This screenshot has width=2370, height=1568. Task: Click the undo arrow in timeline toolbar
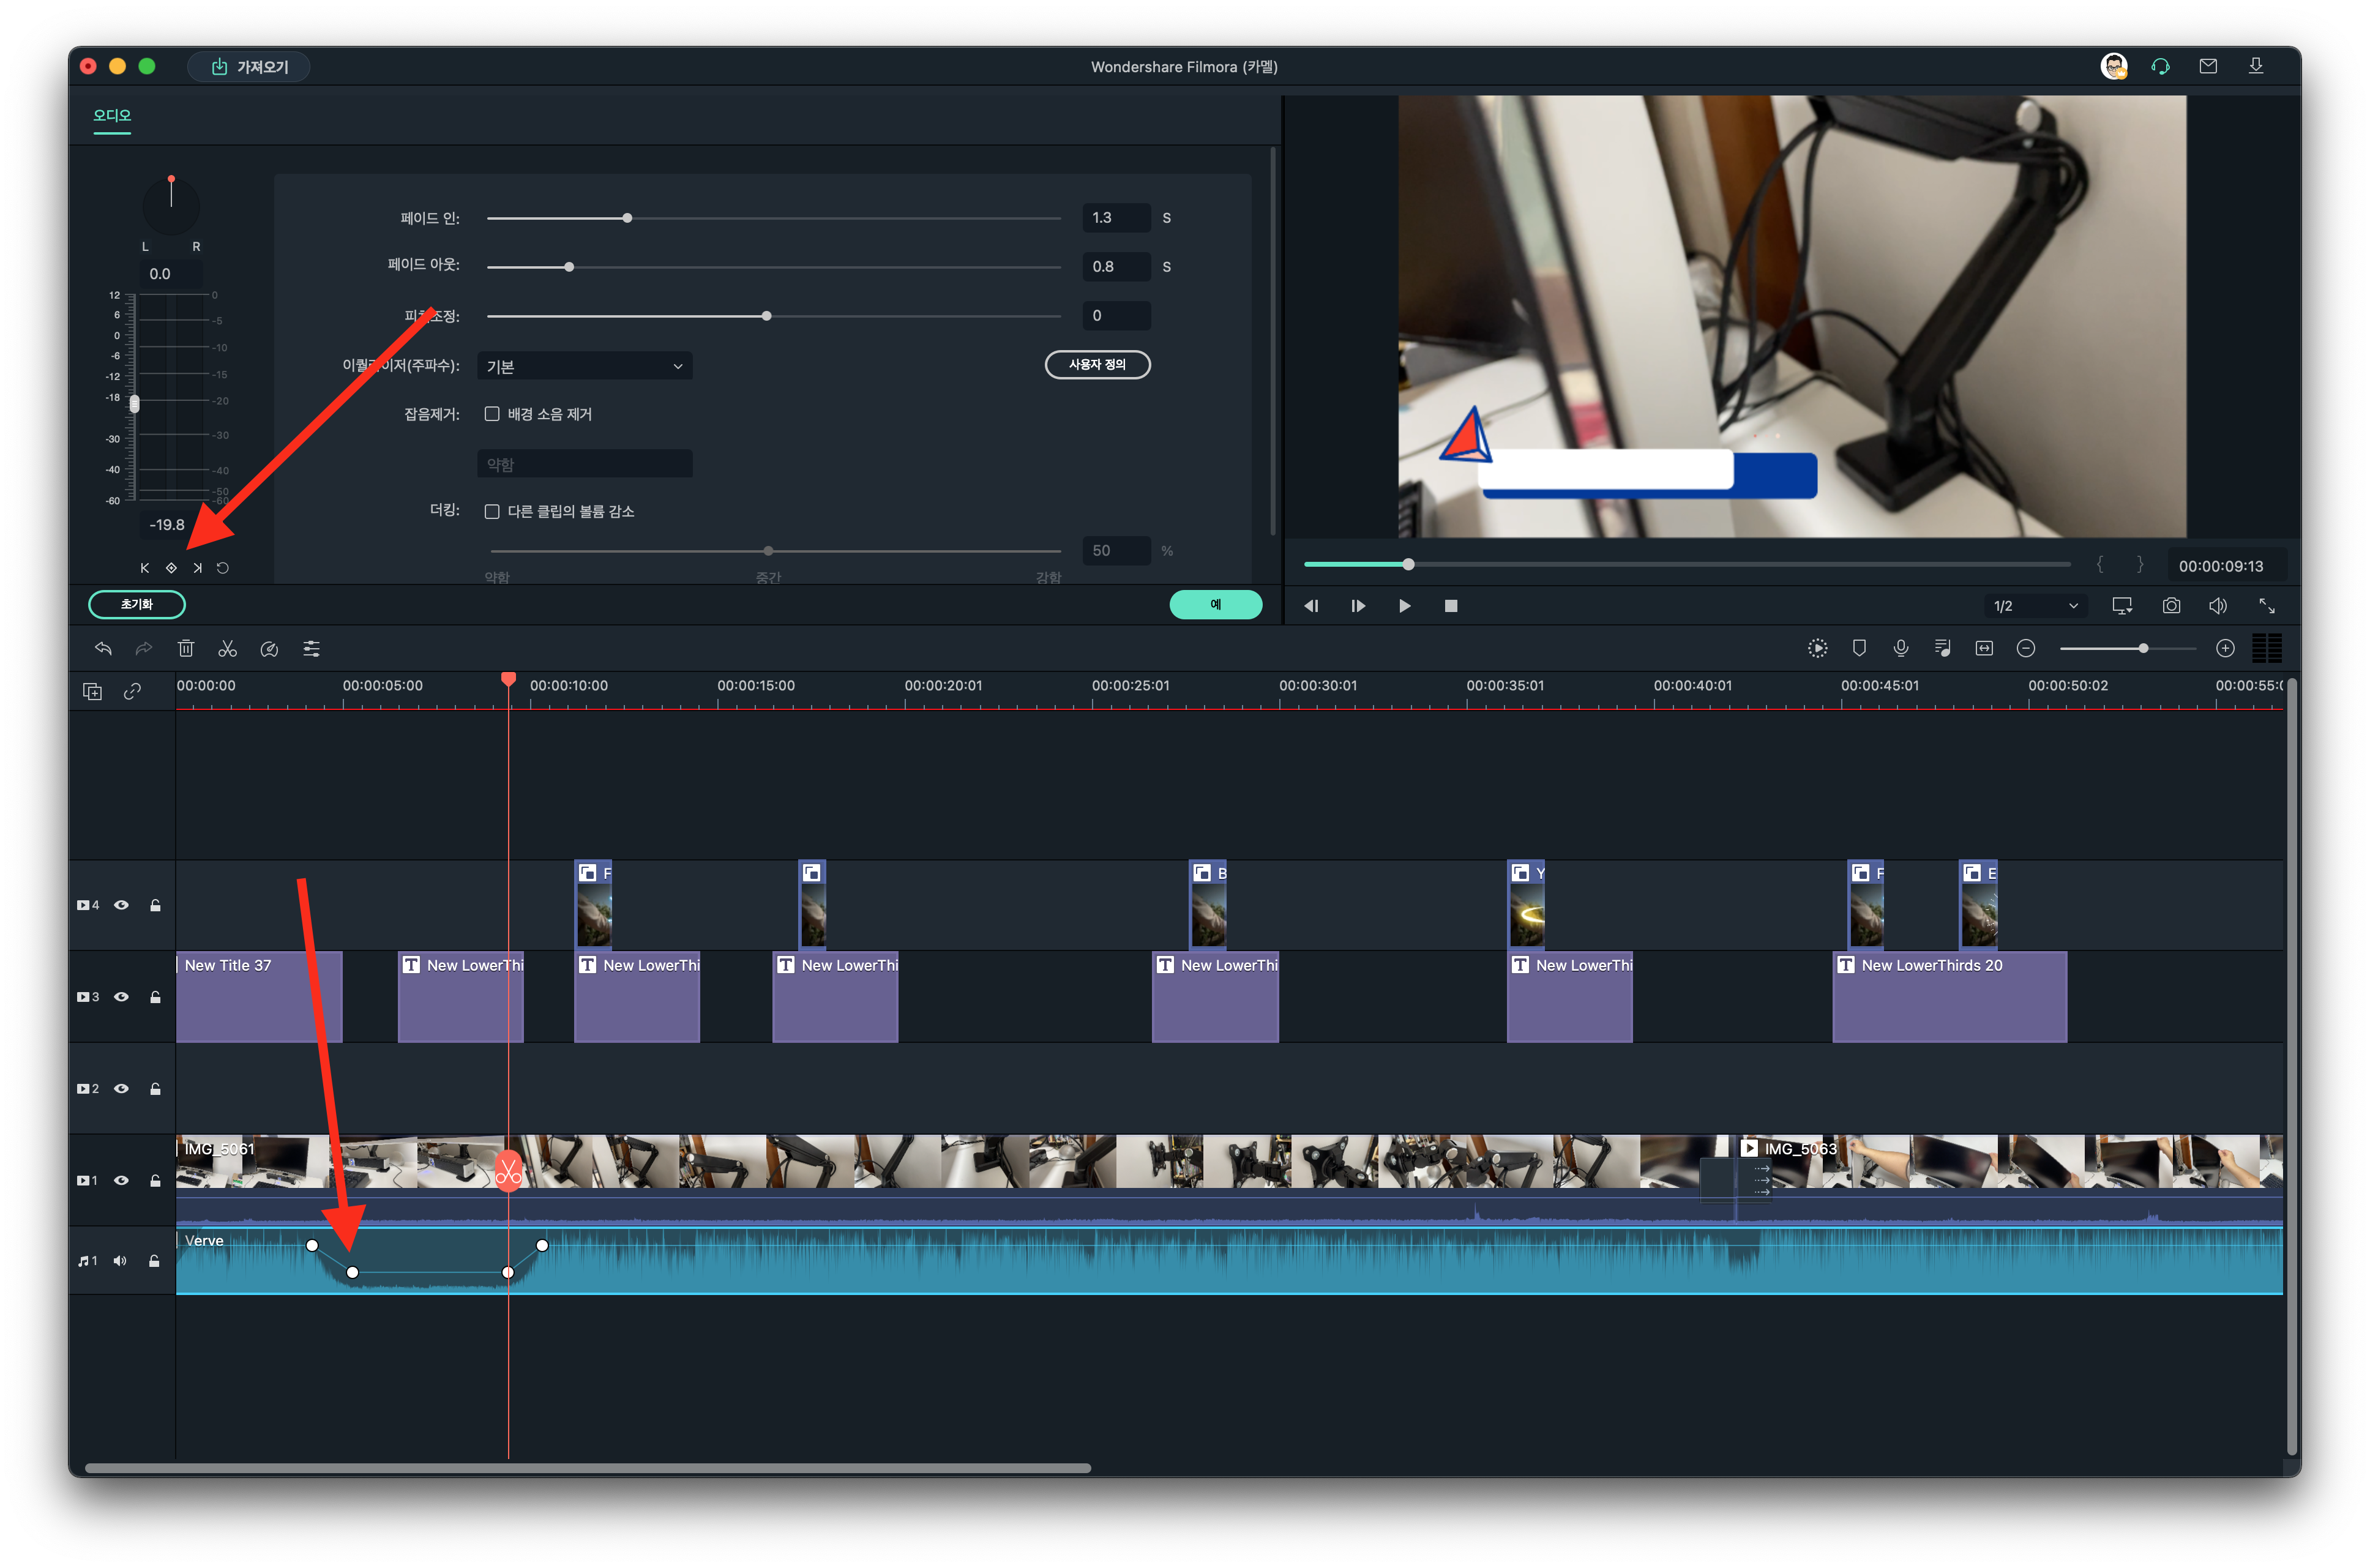[x=103, y=649]
